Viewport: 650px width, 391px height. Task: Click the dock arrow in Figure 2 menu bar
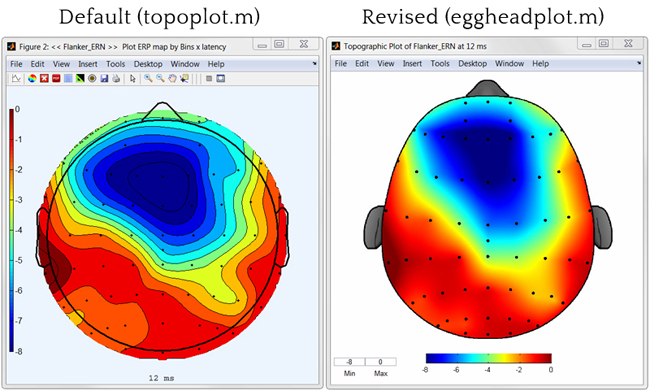coord(314,63)
